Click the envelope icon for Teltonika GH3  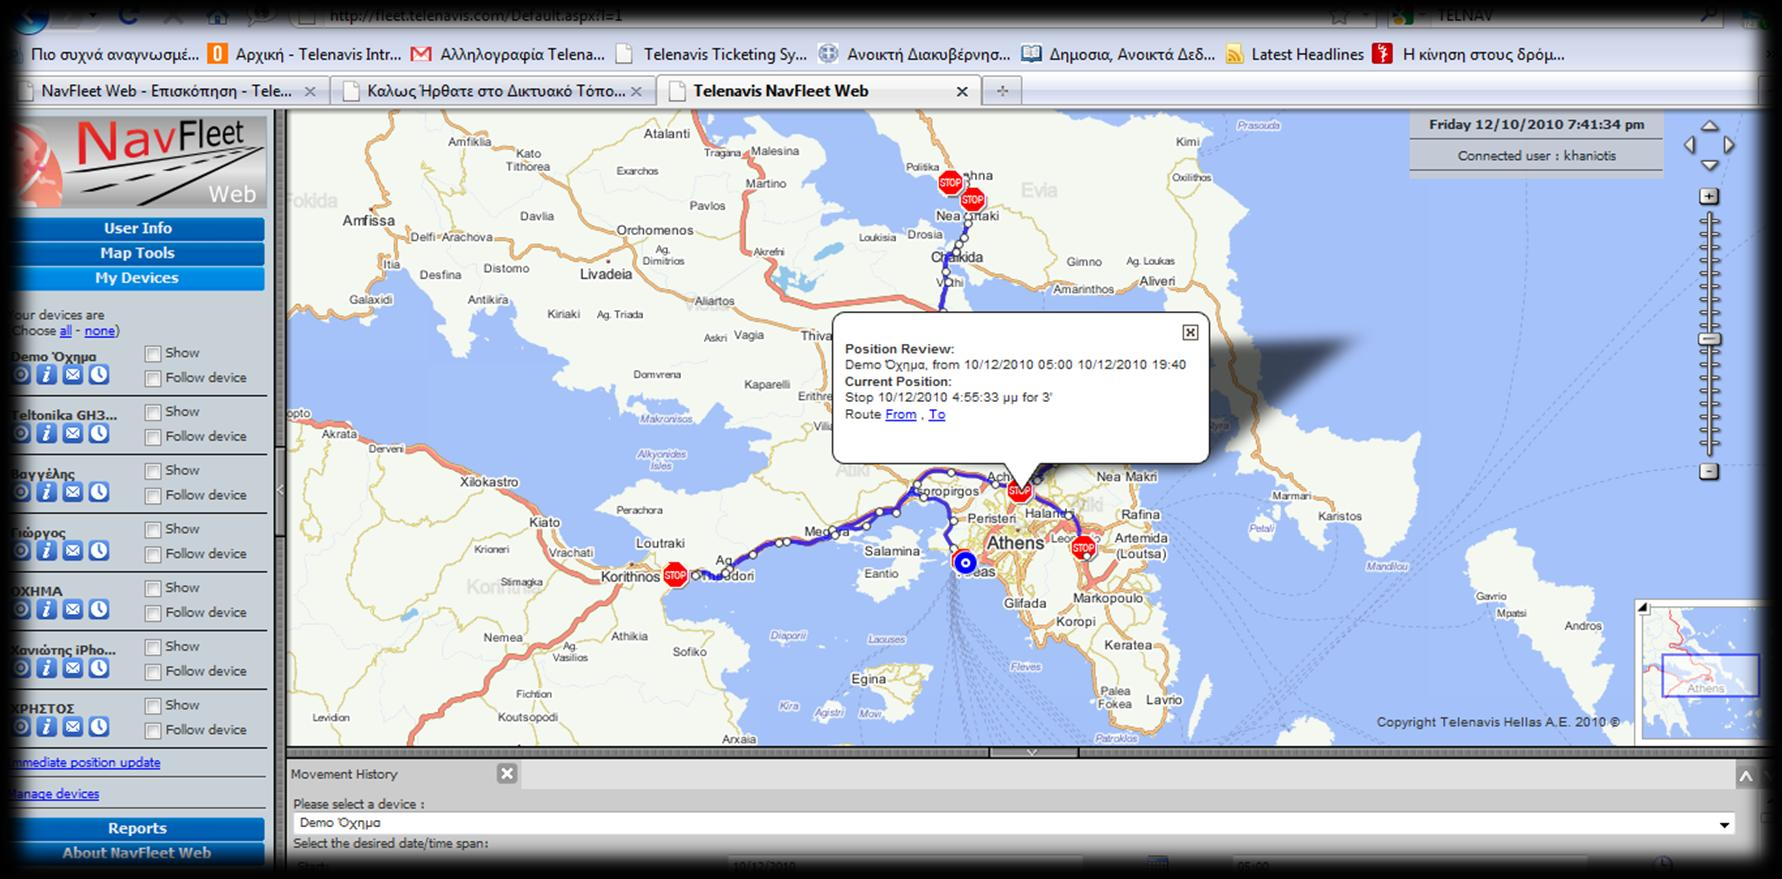[73, 433]
